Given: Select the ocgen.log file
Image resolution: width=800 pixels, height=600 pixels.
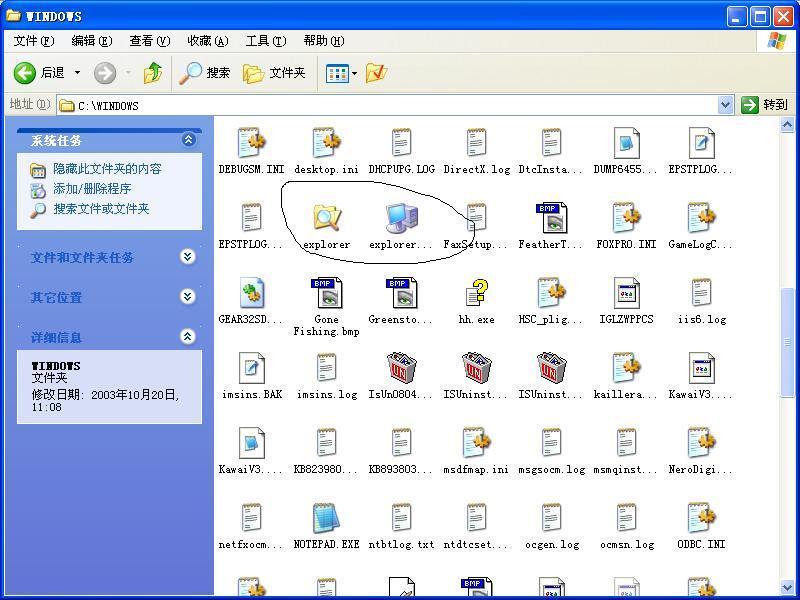Looking at the screenshot, I should [x=552, y=526].
